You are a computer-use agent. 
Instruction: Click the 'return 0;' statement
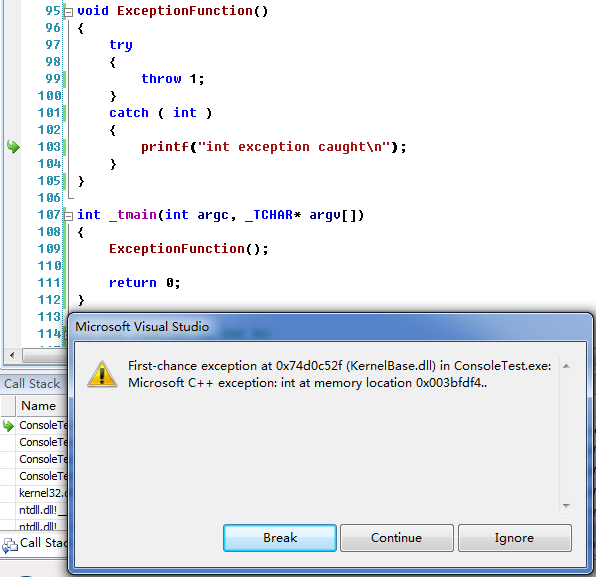tap(144, 283)
